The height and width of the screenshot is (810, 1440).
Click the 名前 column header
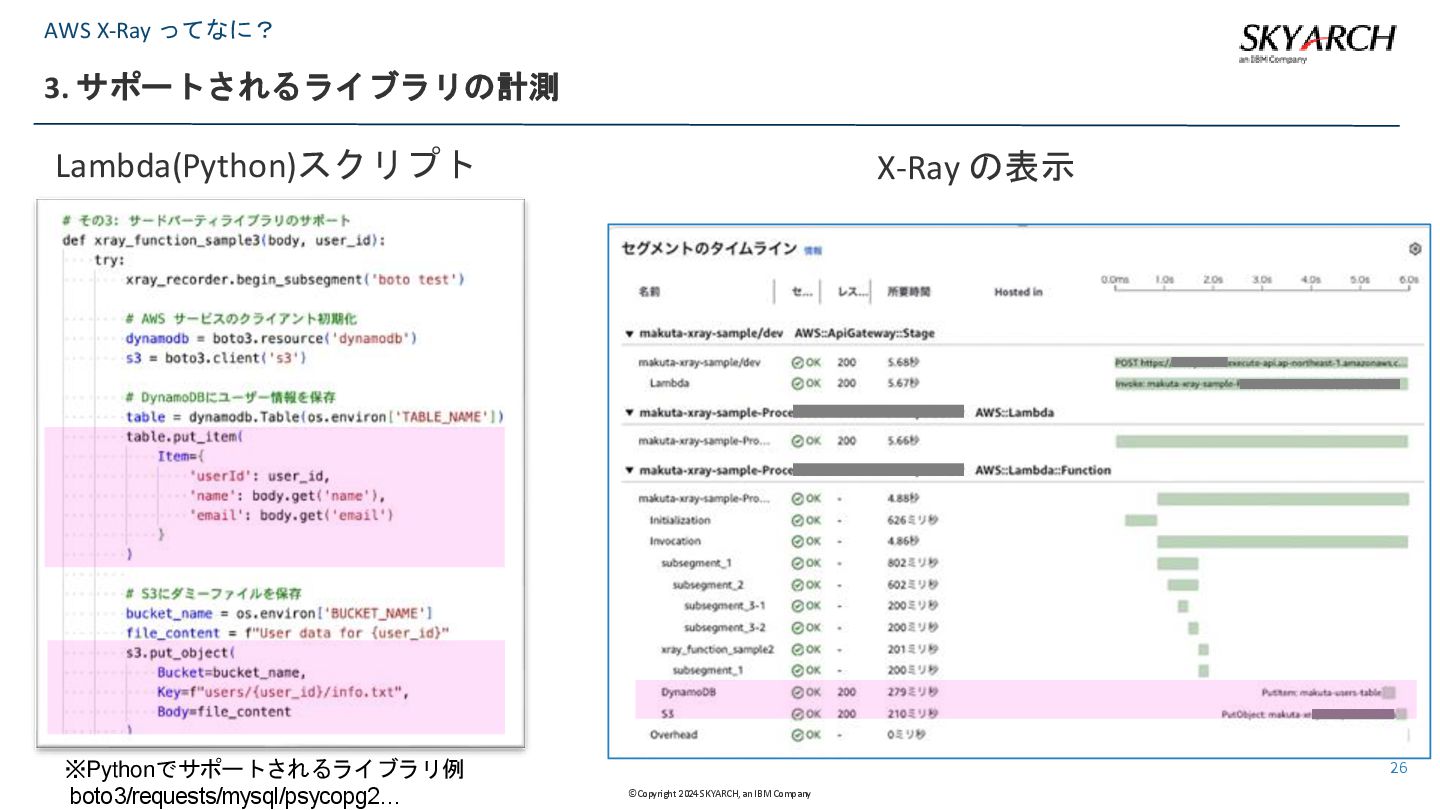tap(649, 292)
